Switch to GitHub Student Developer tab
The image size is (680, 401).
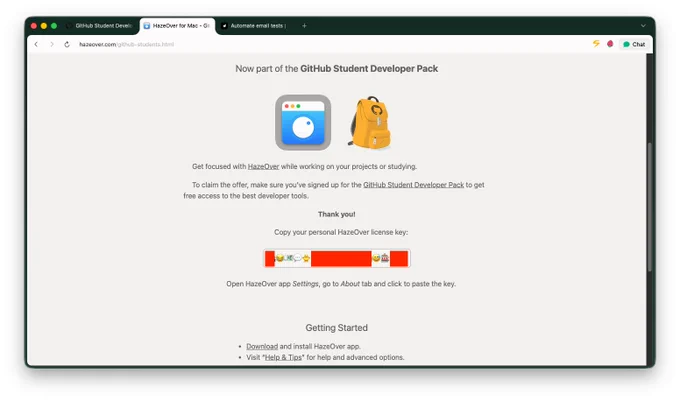(99, 26)
